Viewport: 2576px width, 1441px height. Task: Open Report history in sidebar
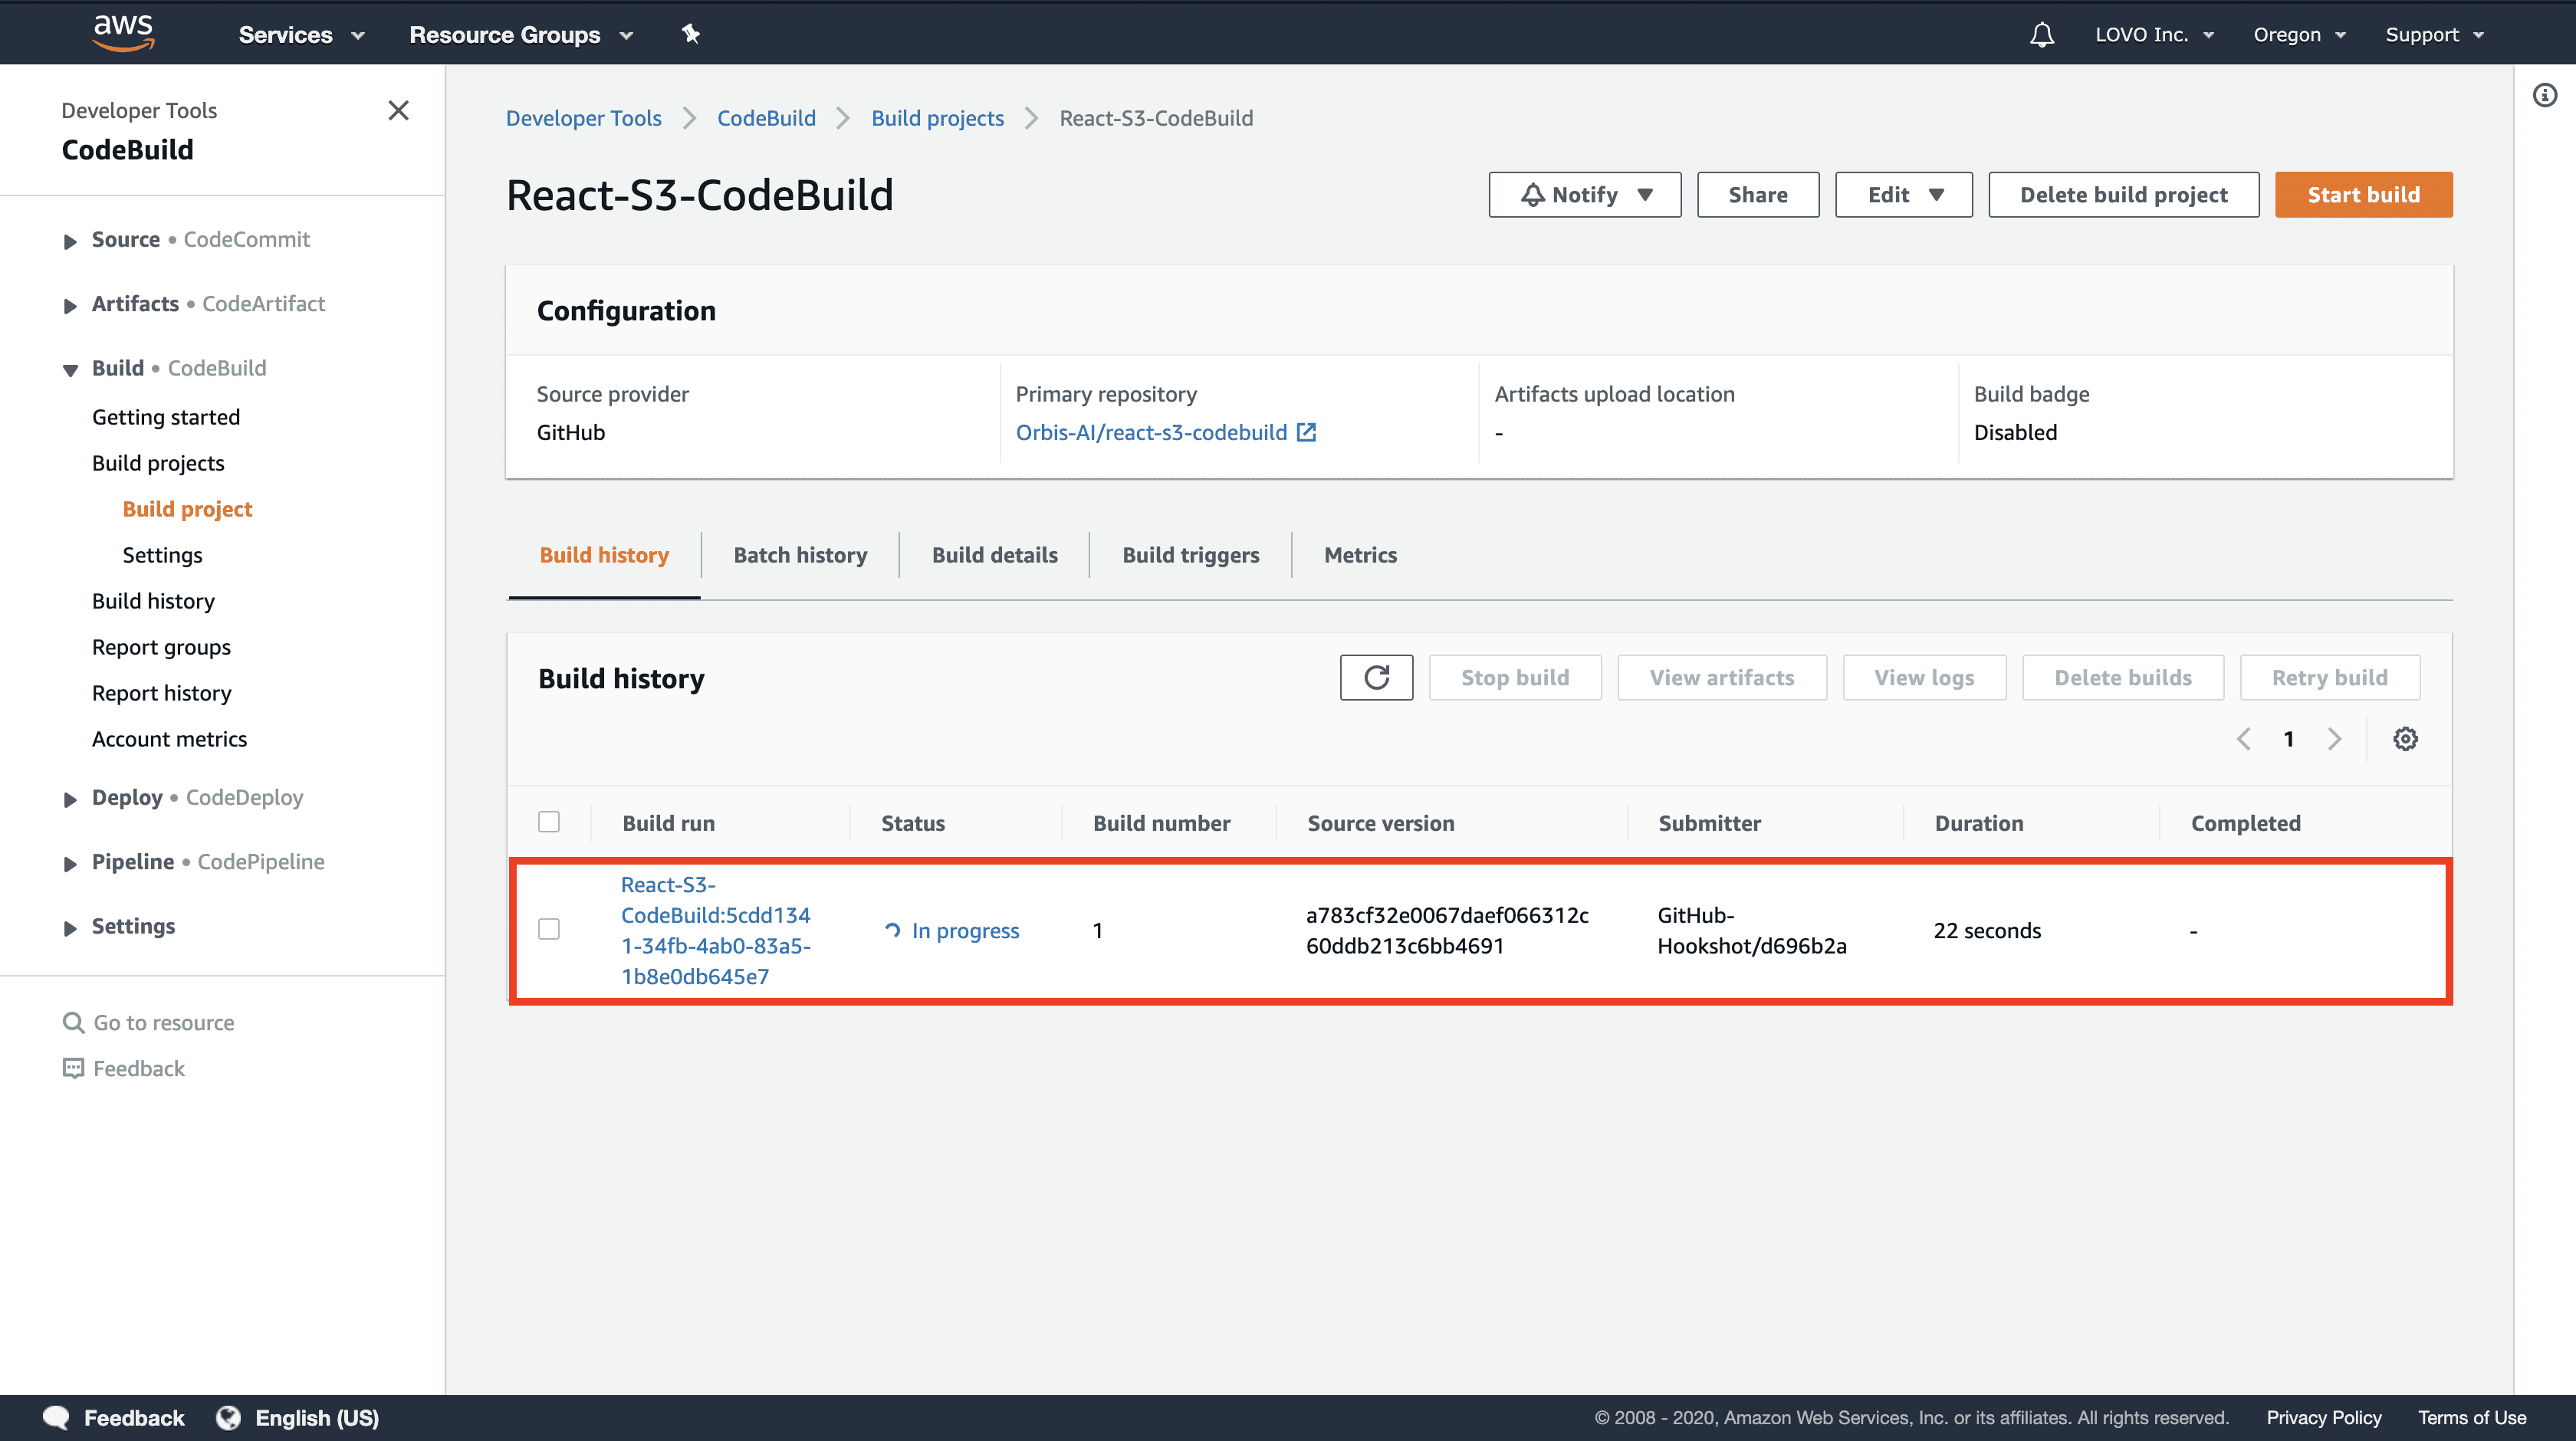pyautogui.click(x=161, y=692)
